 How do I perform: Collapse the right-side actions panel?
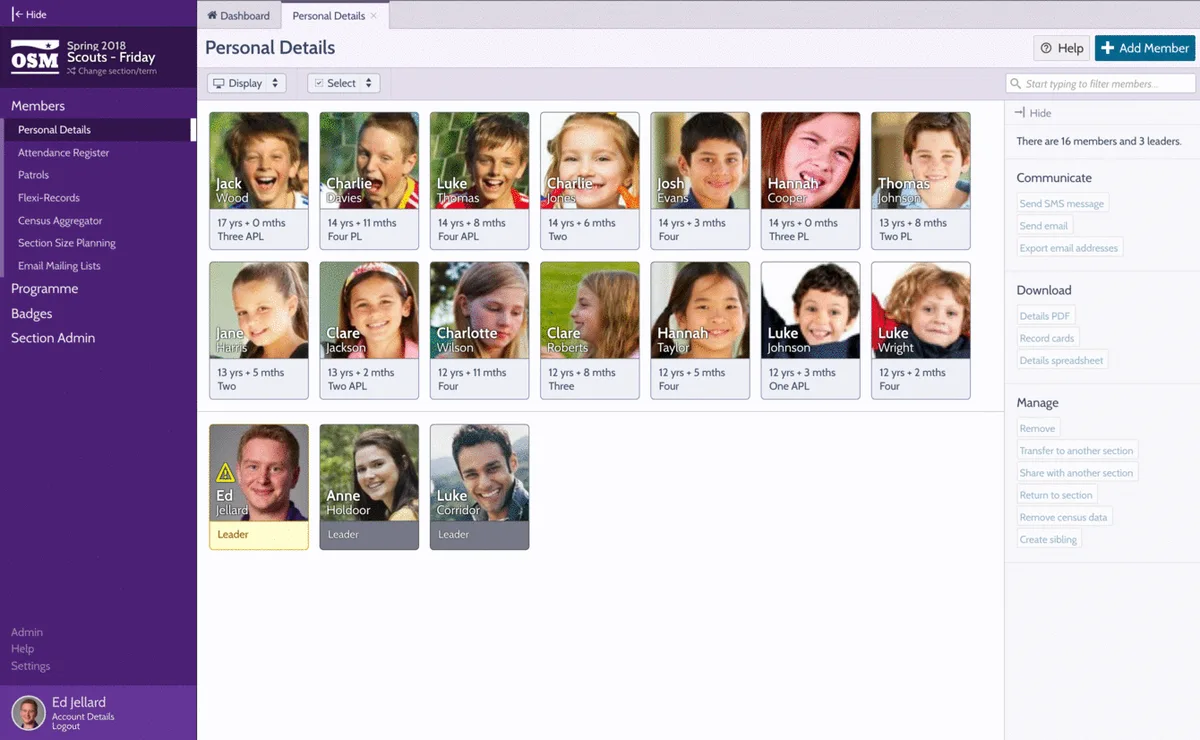tap(1035, 113)
